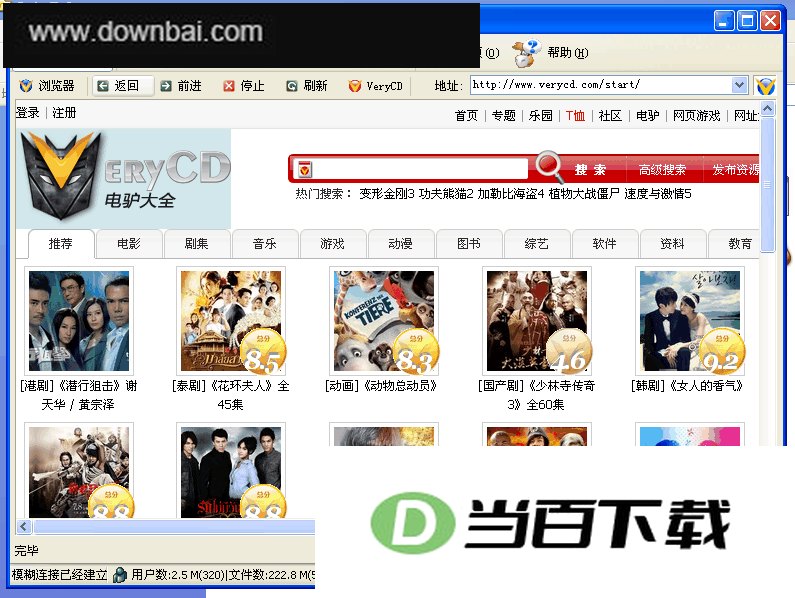
Task: Switch to the 动漫 tab
Action: [401, 244]
